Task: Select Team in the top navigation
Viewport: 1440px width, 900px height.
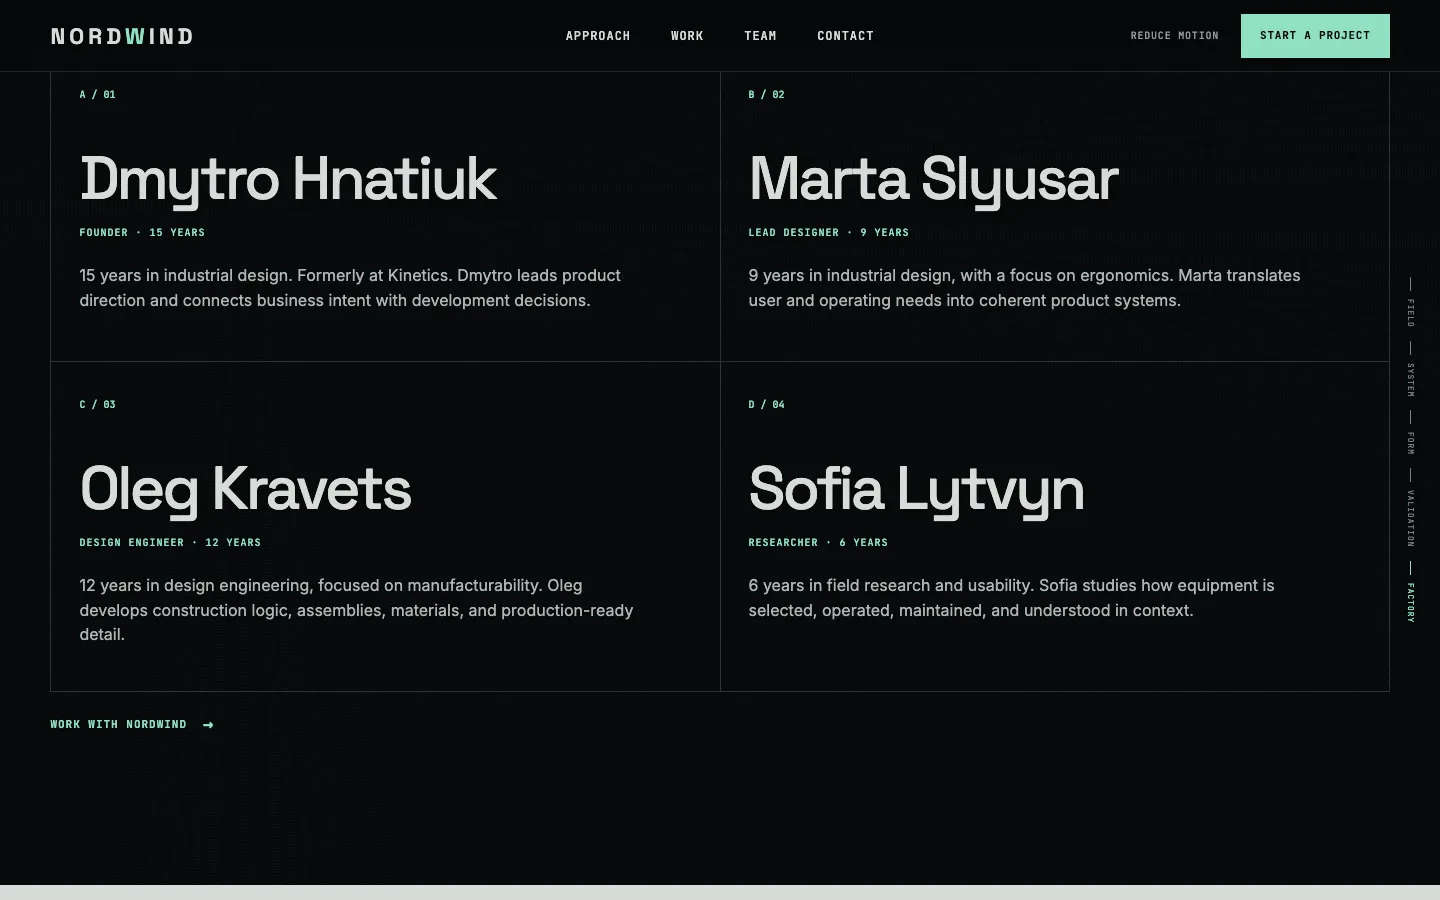Action: (x=760, y=36)
